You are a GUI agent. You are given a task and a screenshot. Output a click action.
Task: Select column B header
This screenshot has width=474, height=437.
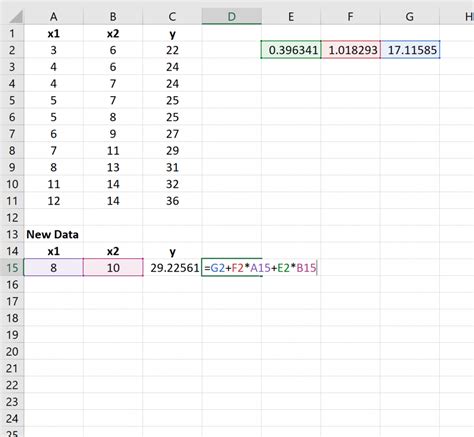[x=113, y=17]
